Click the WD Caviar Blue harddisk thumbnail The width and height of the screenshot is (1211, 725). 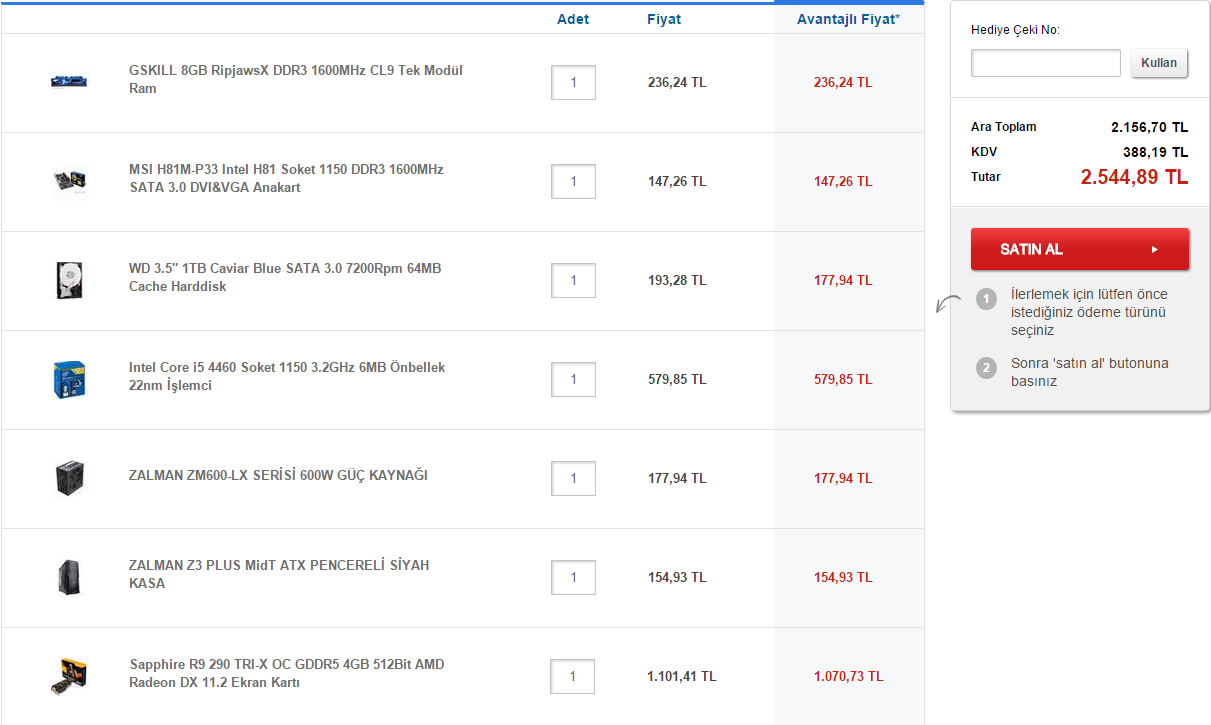pos(69,280)
